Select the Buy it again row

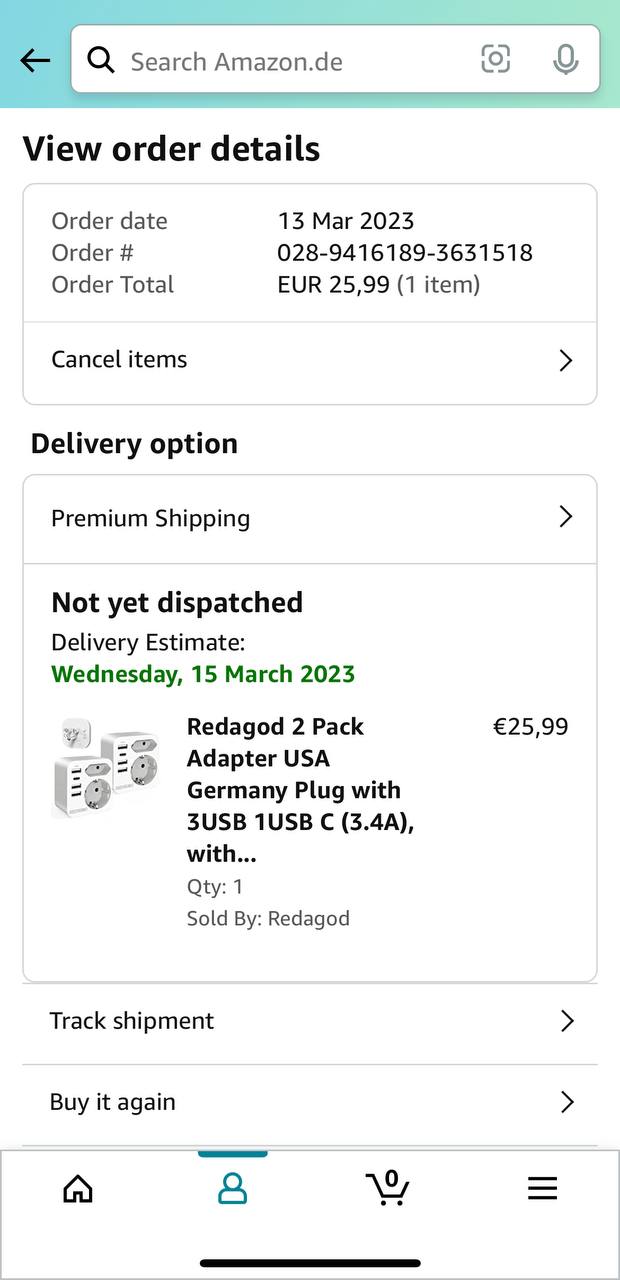click(x=300, y=1102)
